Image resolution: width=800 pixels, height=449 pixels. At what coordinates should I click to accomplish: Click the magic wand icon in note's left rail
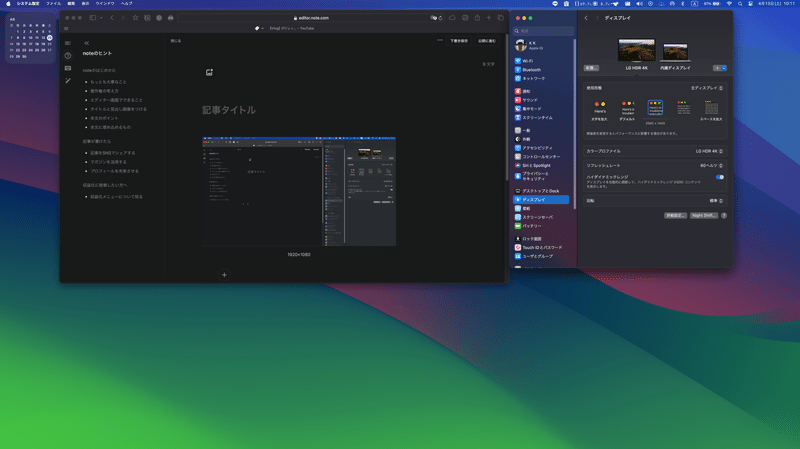pos(68,81)
